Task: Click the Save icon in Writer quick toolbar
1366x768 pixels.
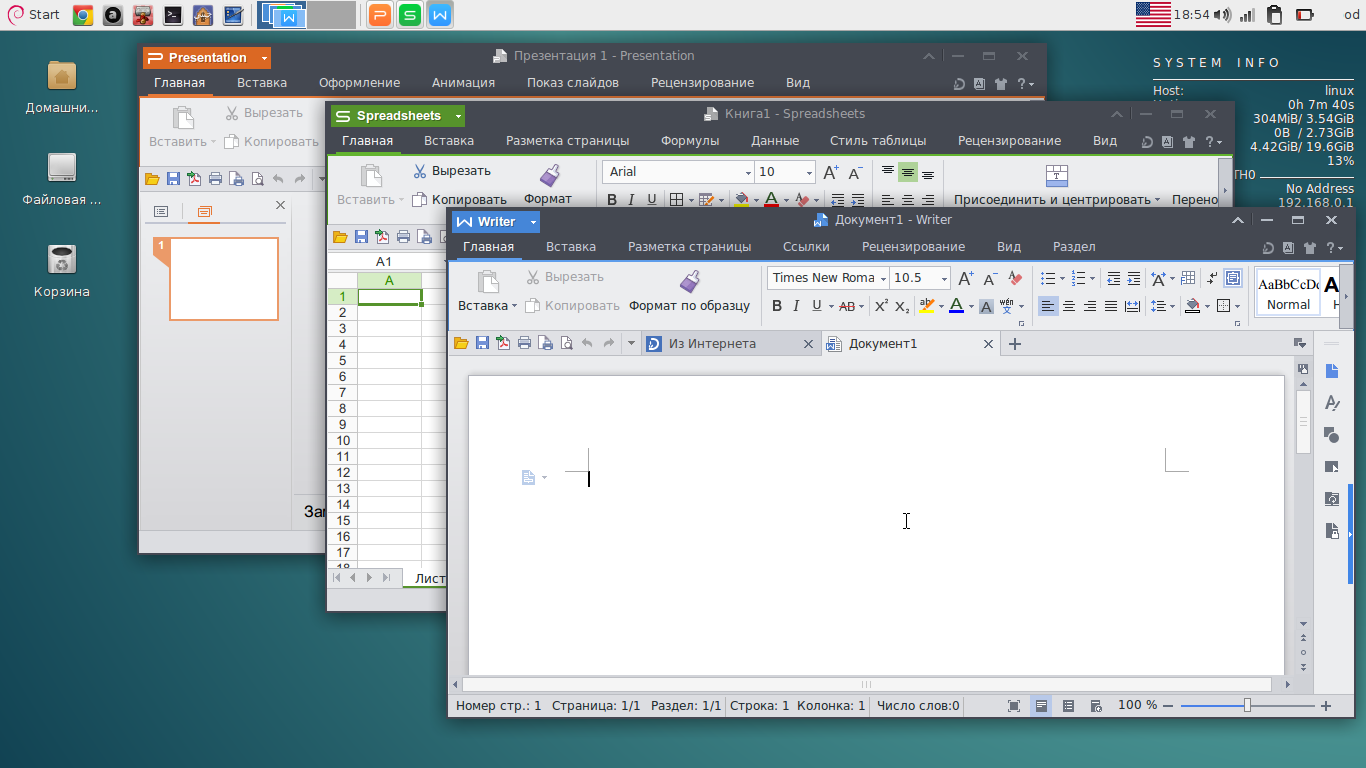Action: point(482,344)
